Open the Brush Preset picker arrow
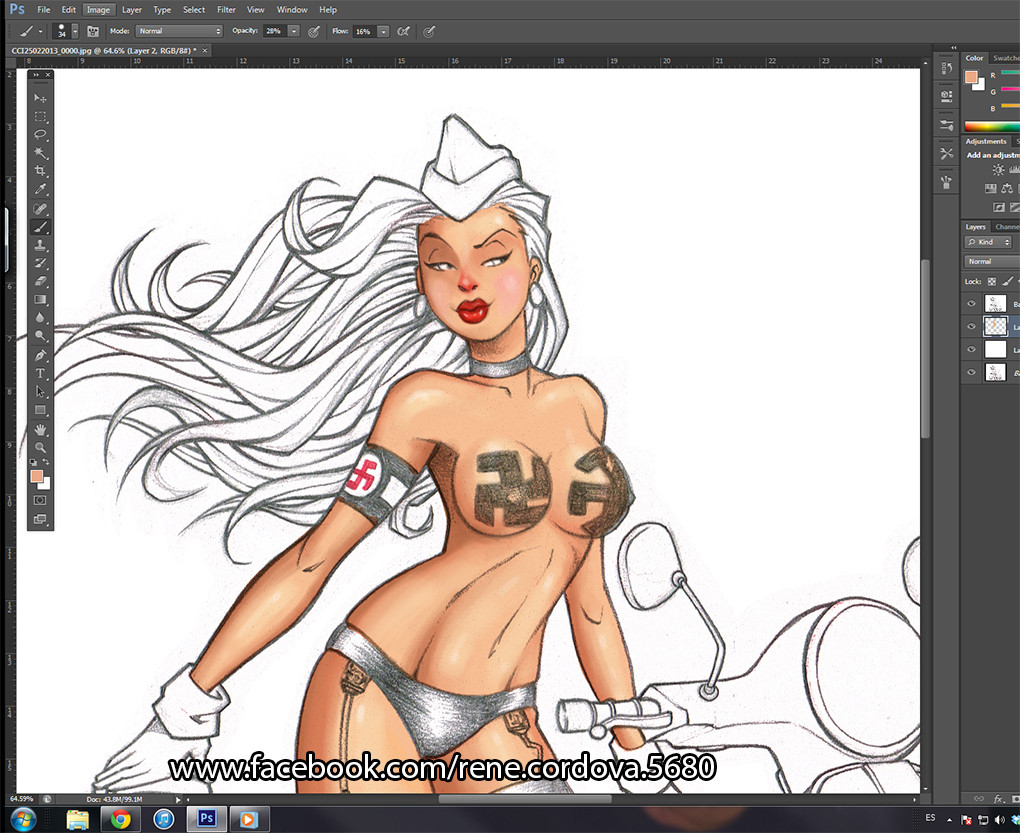 (75, 31)
